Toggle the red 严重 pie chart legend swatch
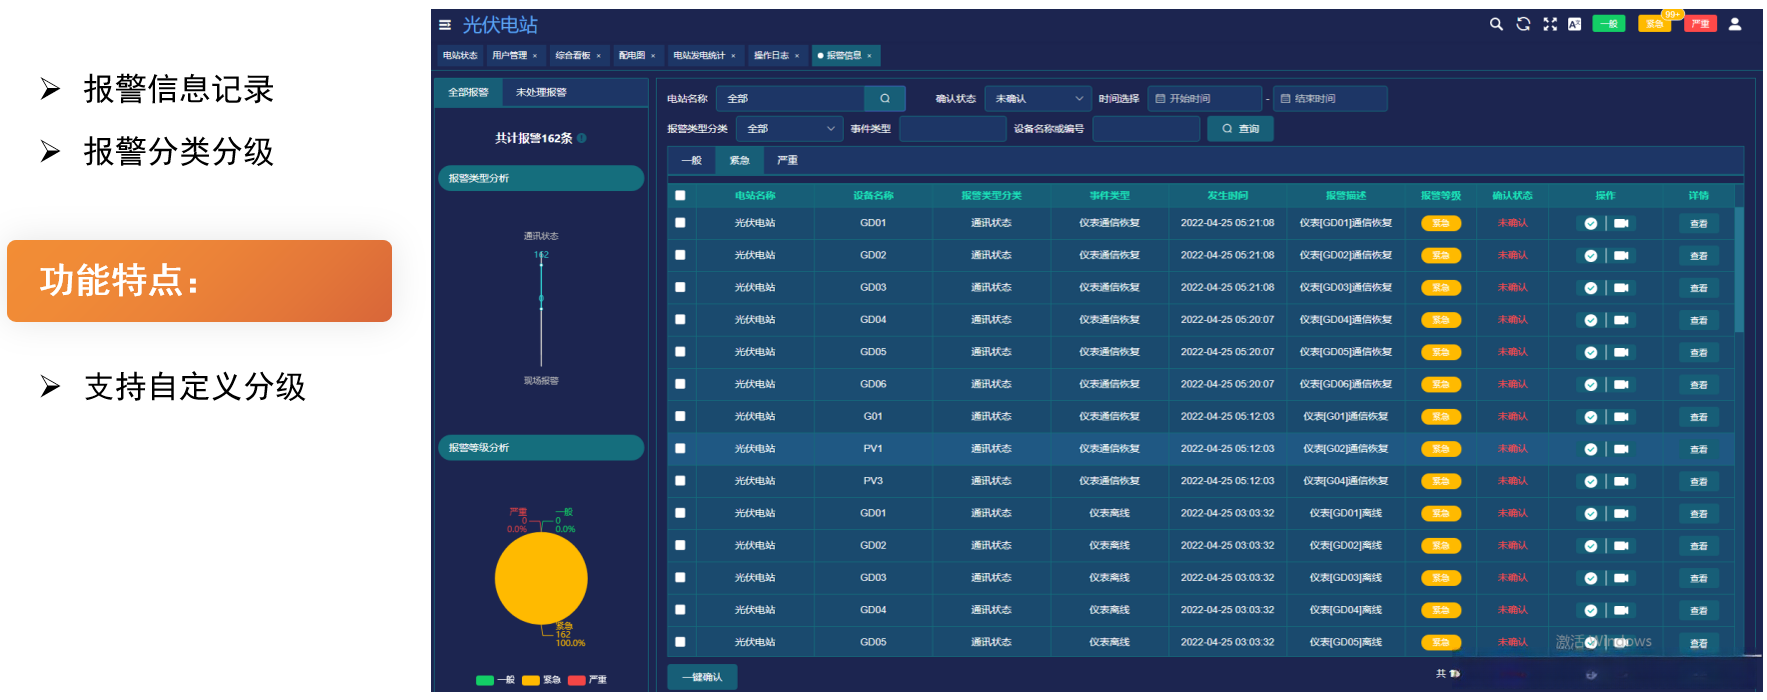Screen dimensions: 1767x700 (x=576, y=680)
